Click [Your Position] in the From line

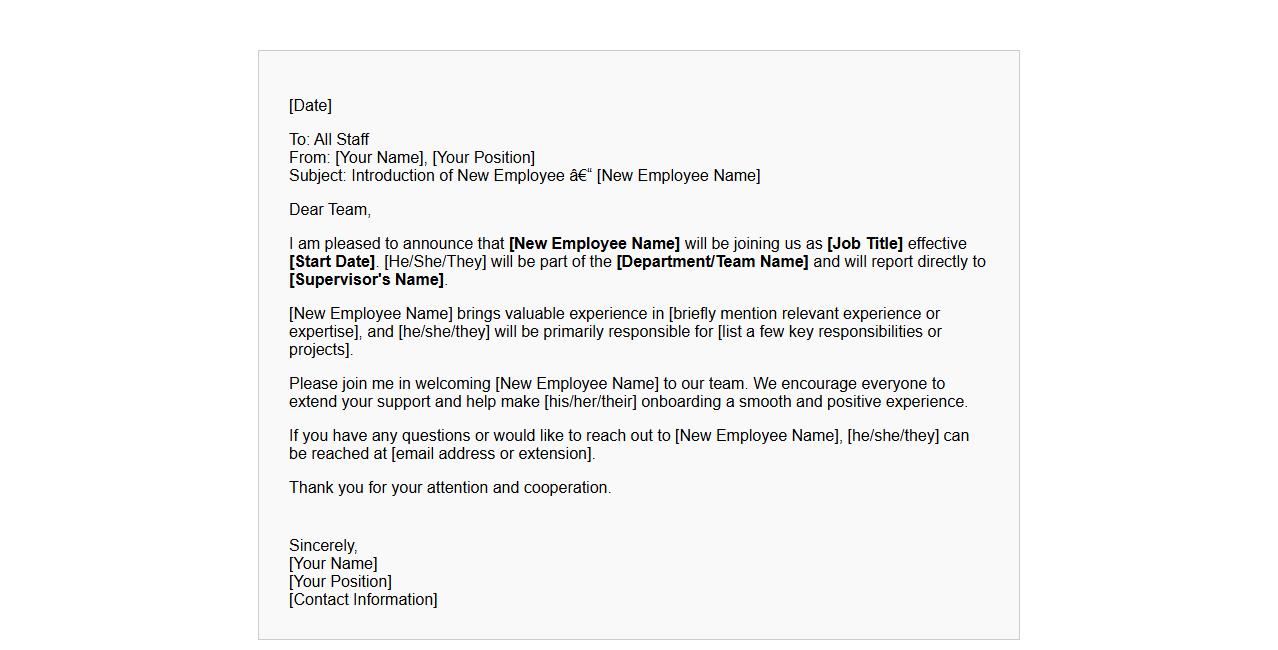tap(483, 158)
